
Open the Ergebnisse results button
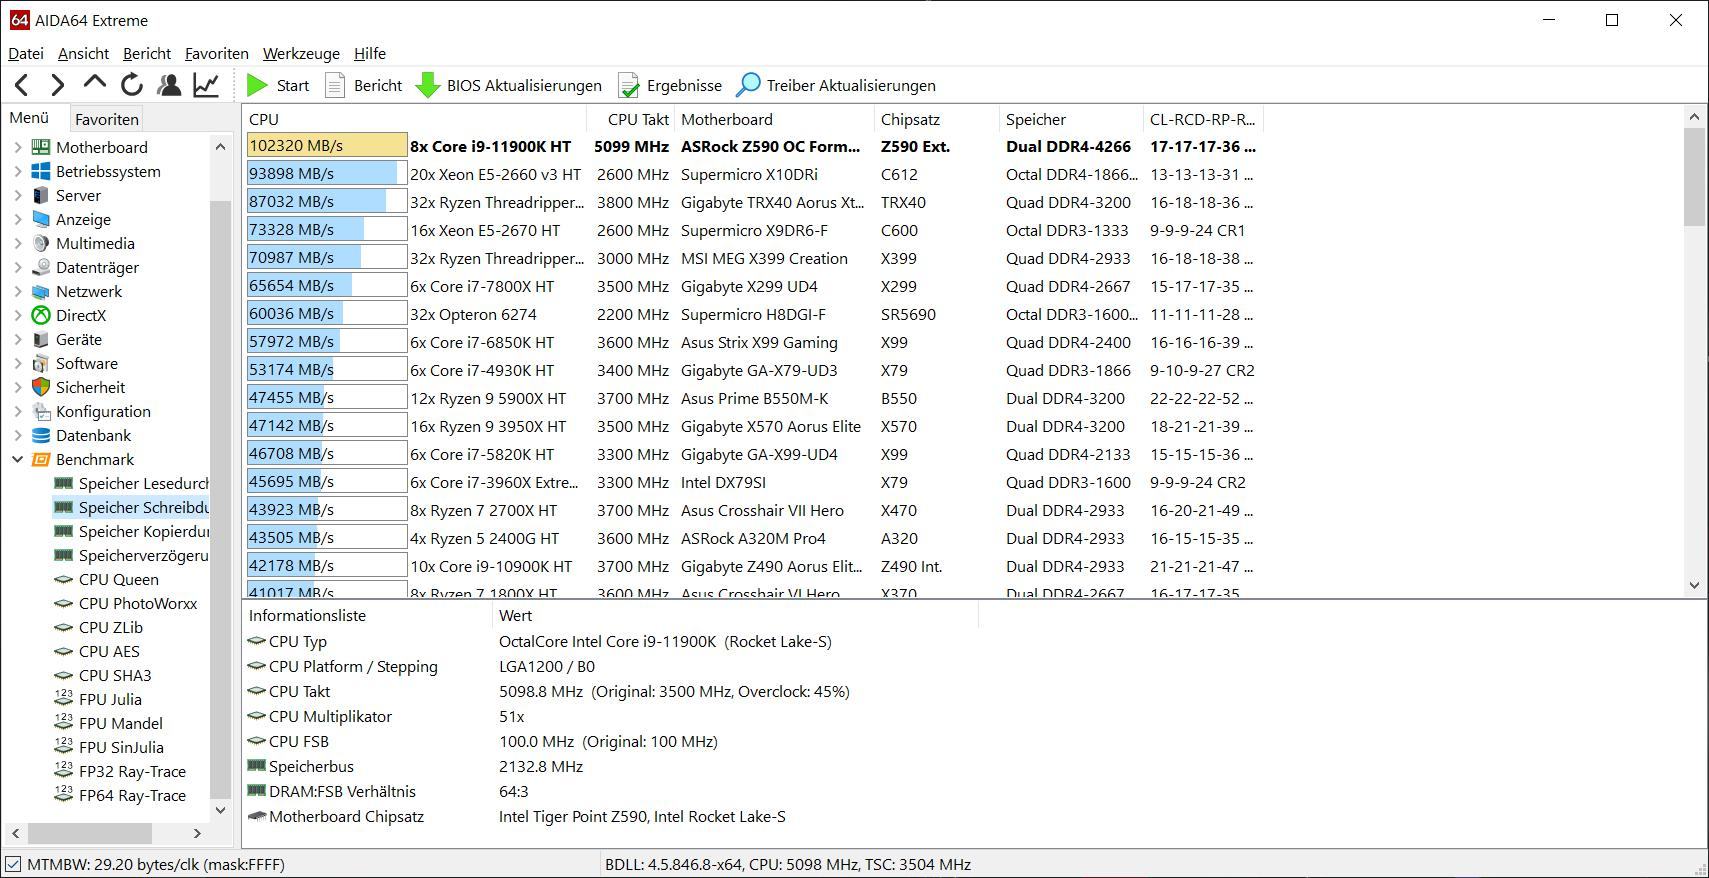click(x=670, y=85)
